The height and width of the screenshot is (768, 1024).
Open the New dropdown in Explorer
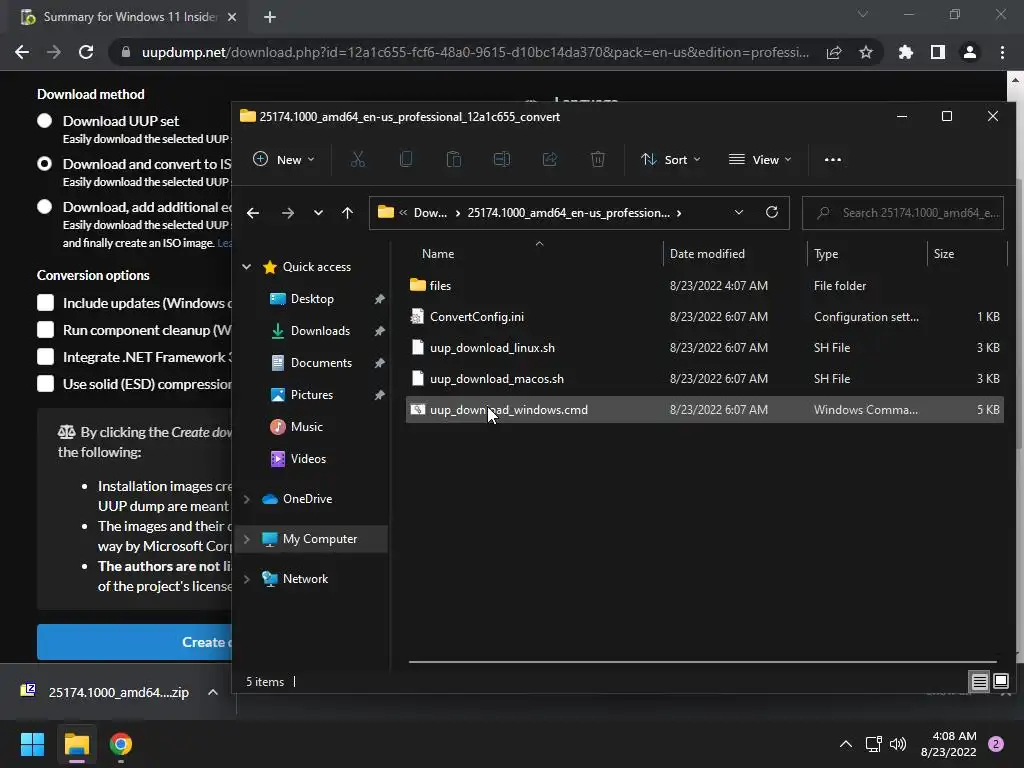(x=283, y=159)
